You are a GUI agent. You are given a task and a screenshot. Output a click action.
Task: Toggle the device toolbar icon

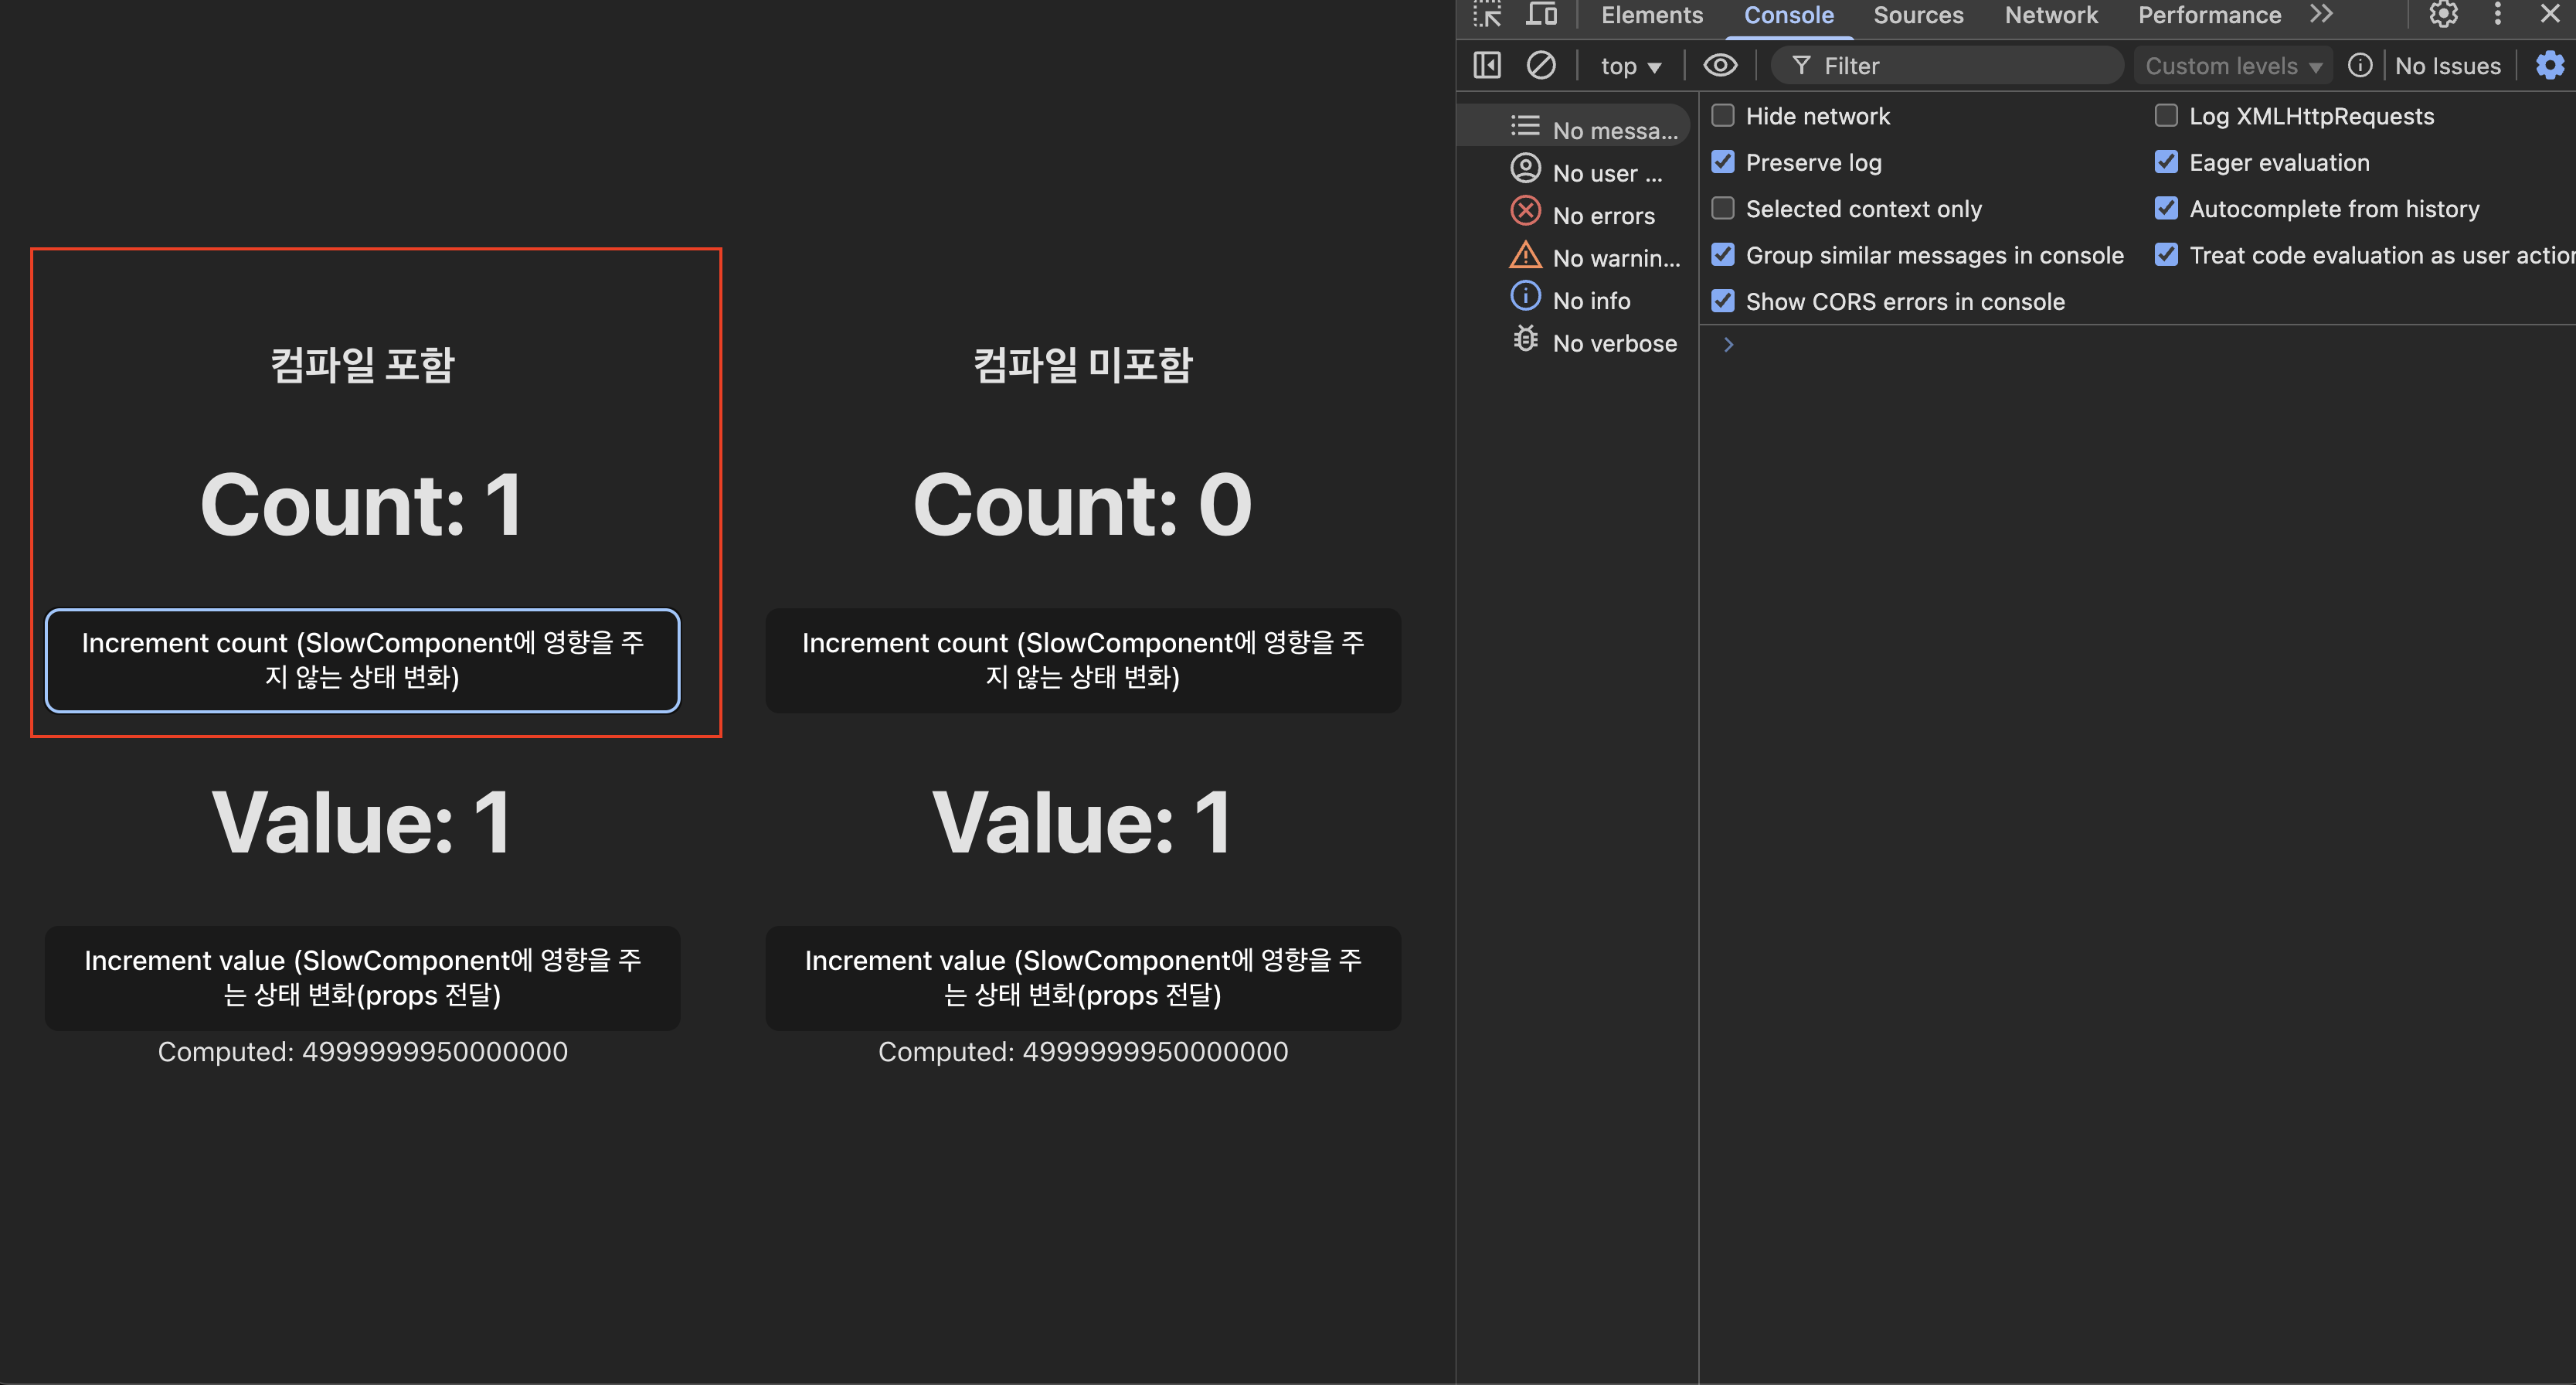[1541, 15]
